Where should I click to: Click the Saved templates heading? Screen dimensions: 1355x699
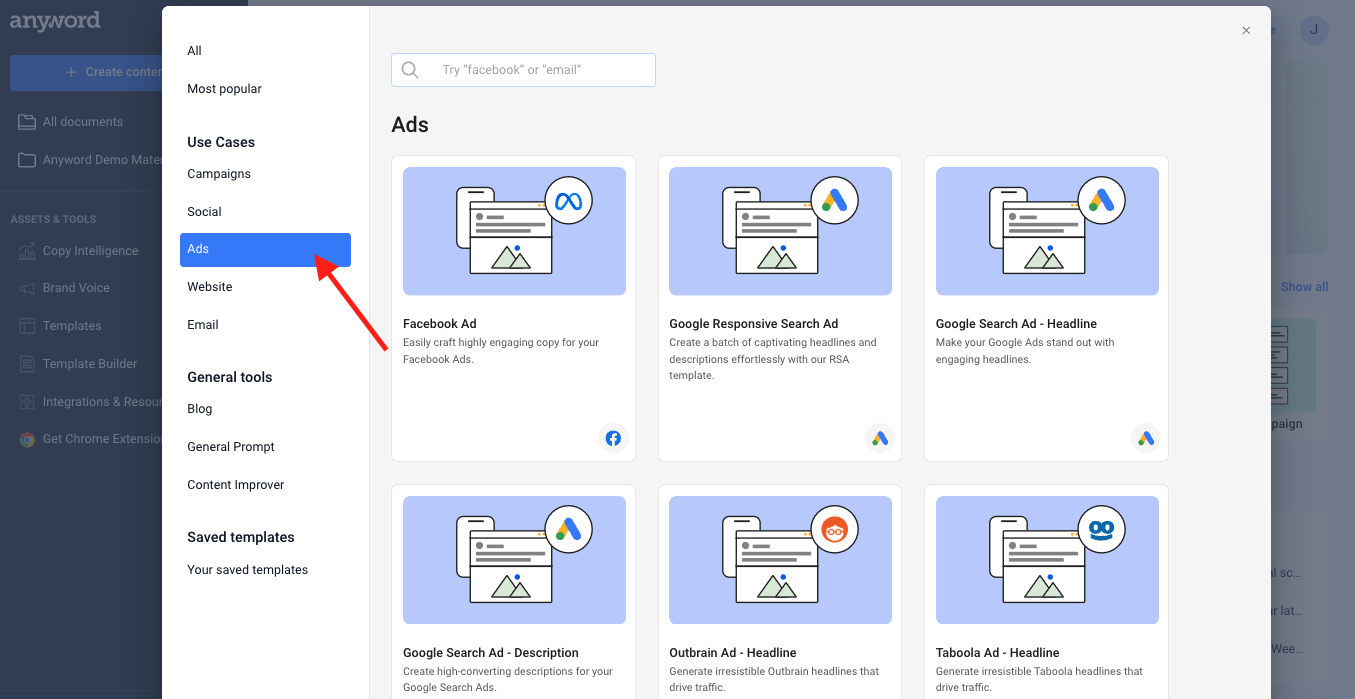pyautogui.click(x=241, y=537)
